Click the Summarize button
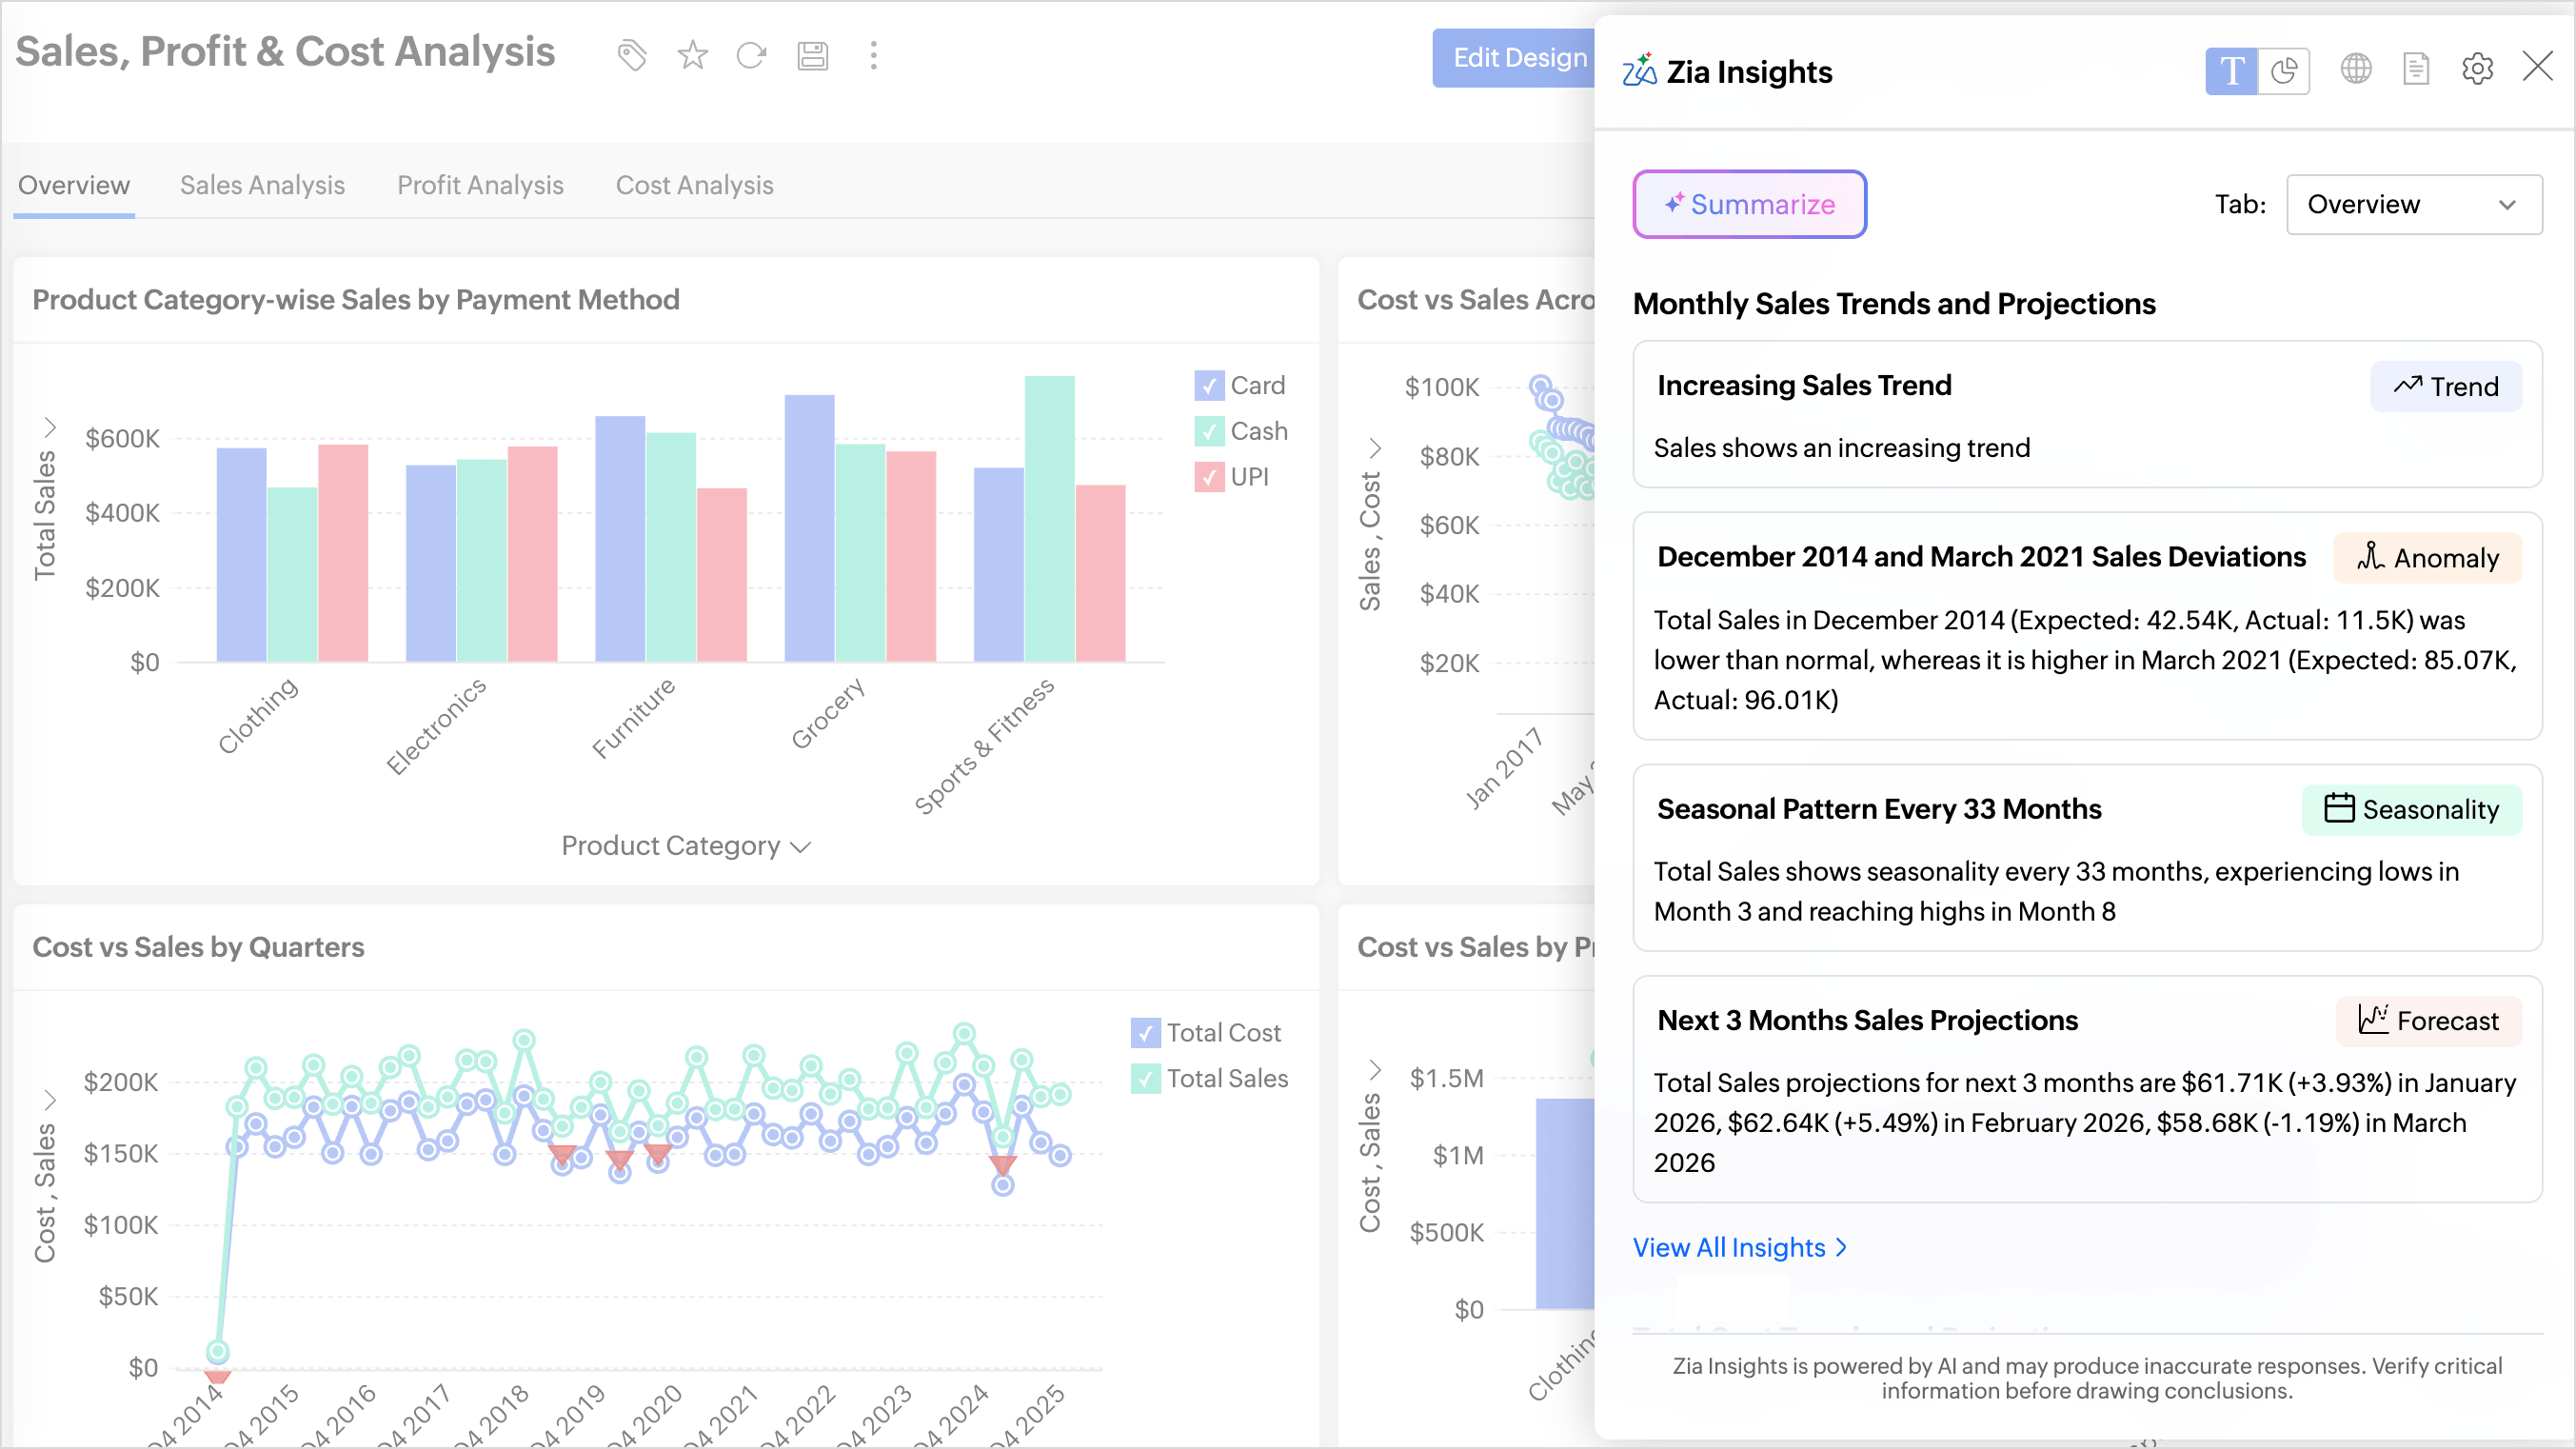This screenshot has width=2576, height=1449. [1749, 204]
